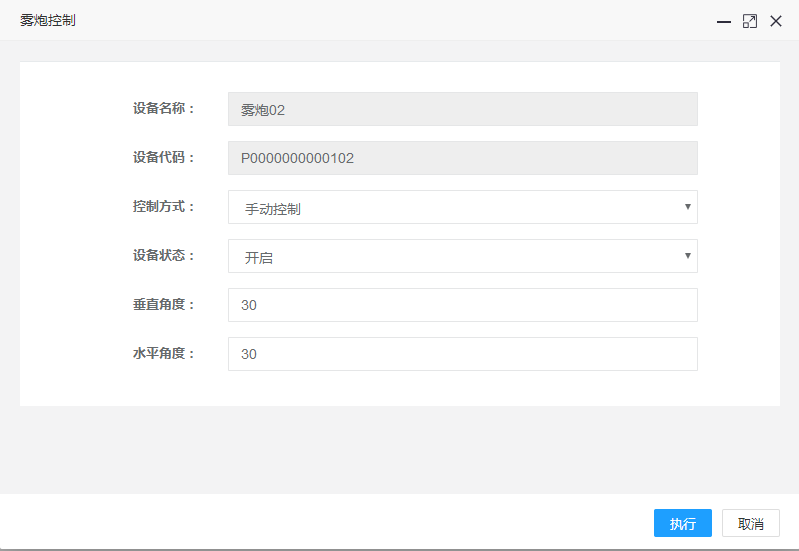Click the 设备名称 label
This screenshot has width=799, height=551.
point(164,109)
